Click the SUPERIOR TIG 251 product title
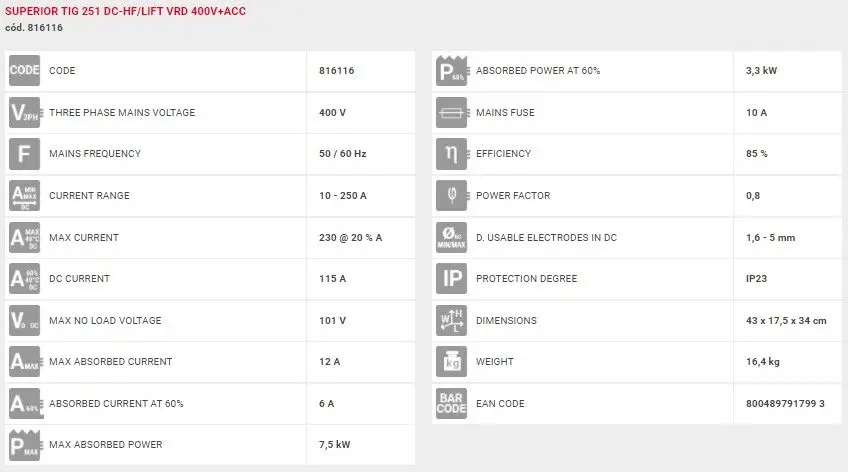848x472 pixels. pos(125,10)
